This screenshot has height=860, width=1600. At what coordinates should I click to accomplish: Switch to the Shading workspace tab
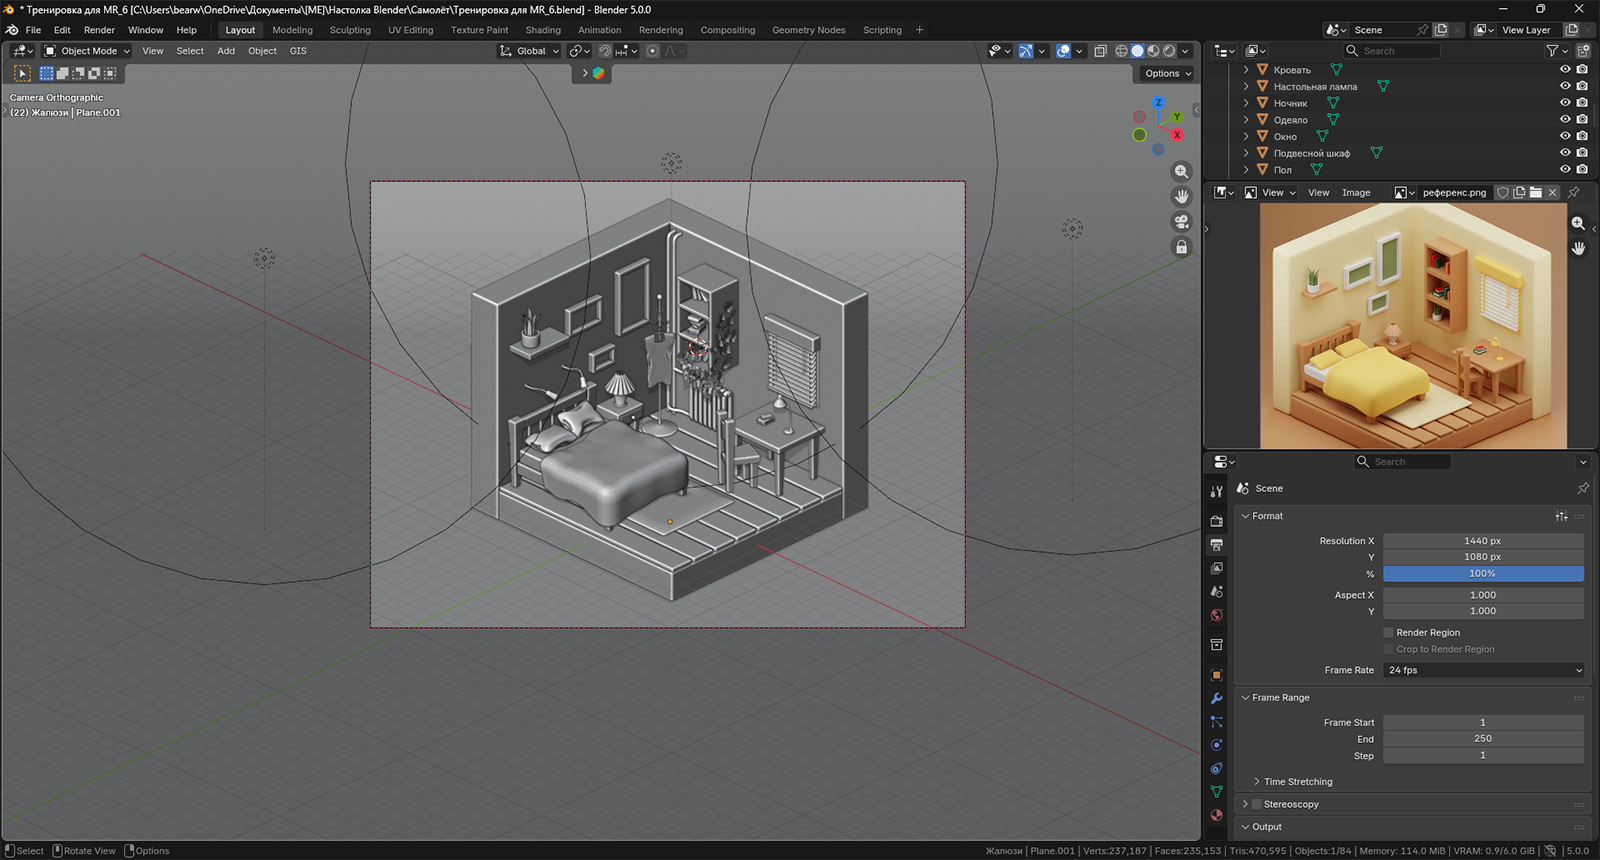543,30
